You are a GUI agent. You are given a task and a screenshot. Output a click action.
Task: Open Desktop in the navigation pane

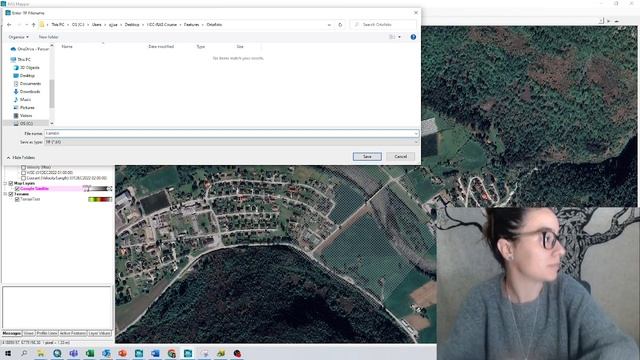[24, 76]
